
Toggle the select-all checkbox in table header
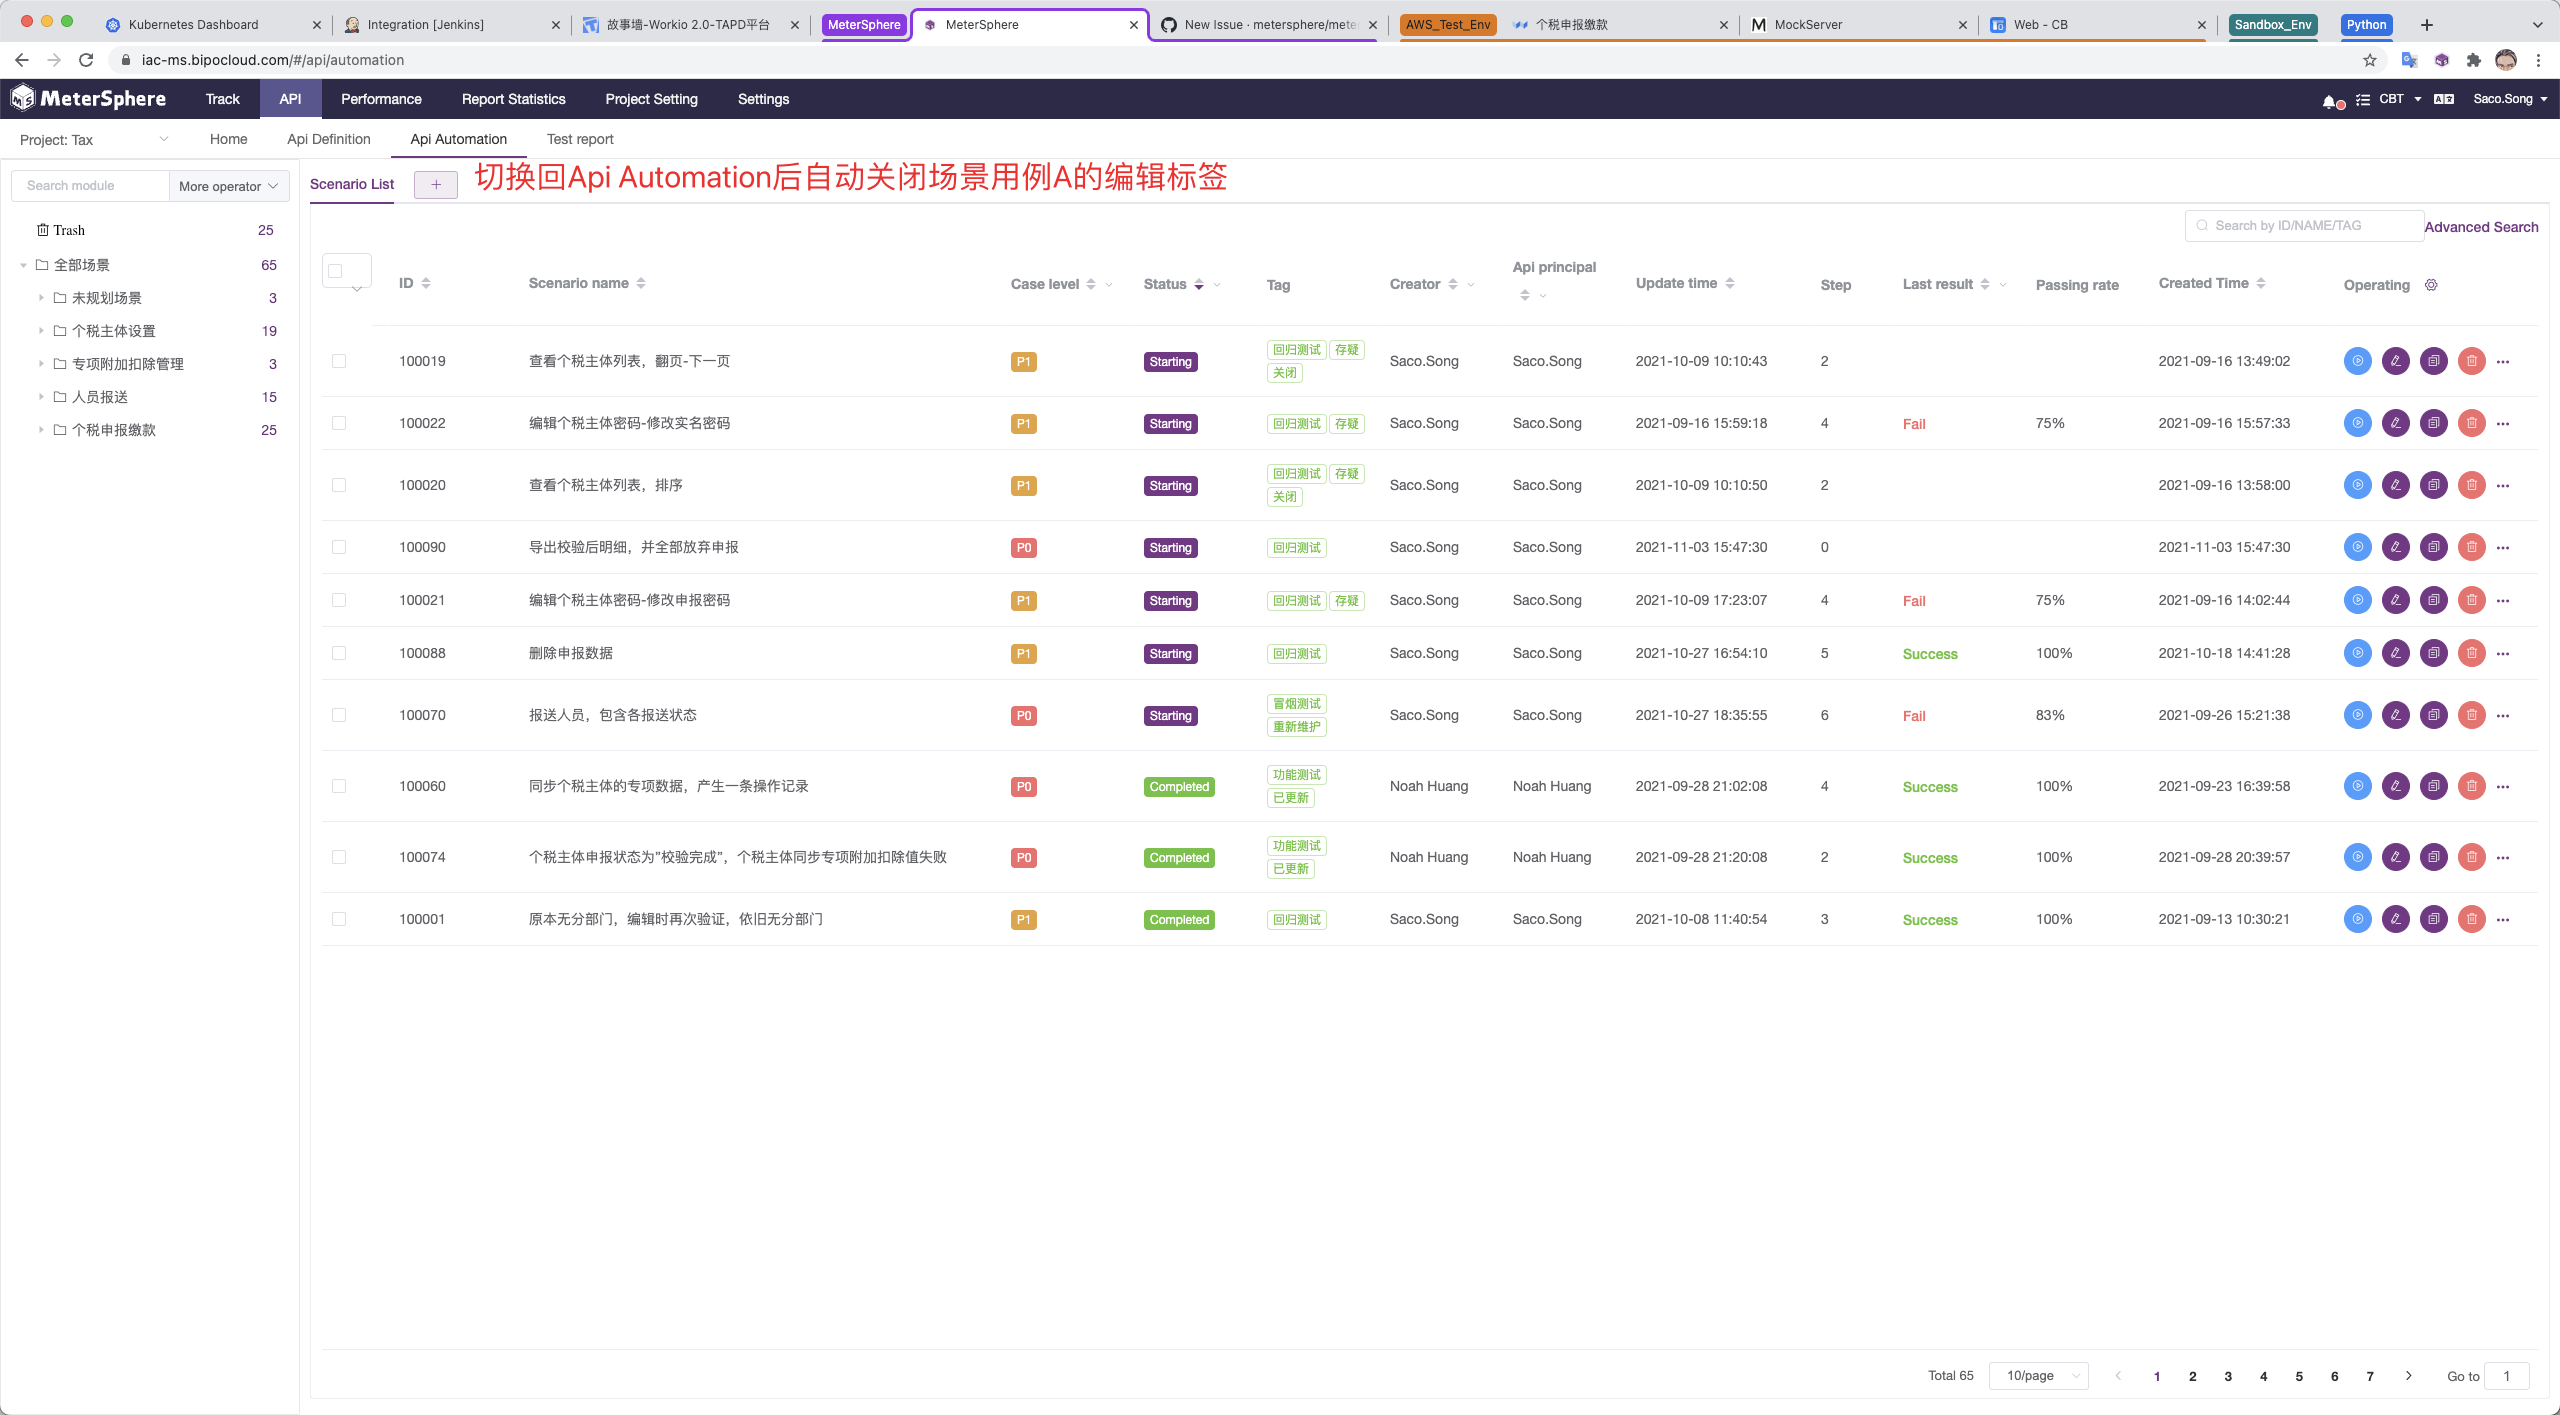coord(336,271)
